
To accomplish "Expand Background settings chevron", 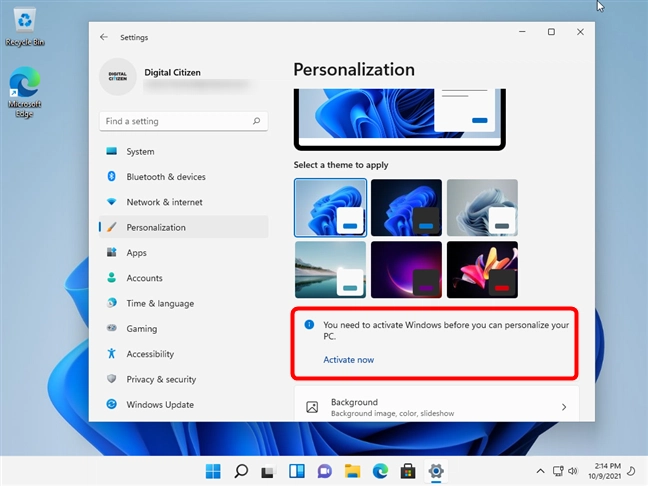I will click(x=564, y=407).
